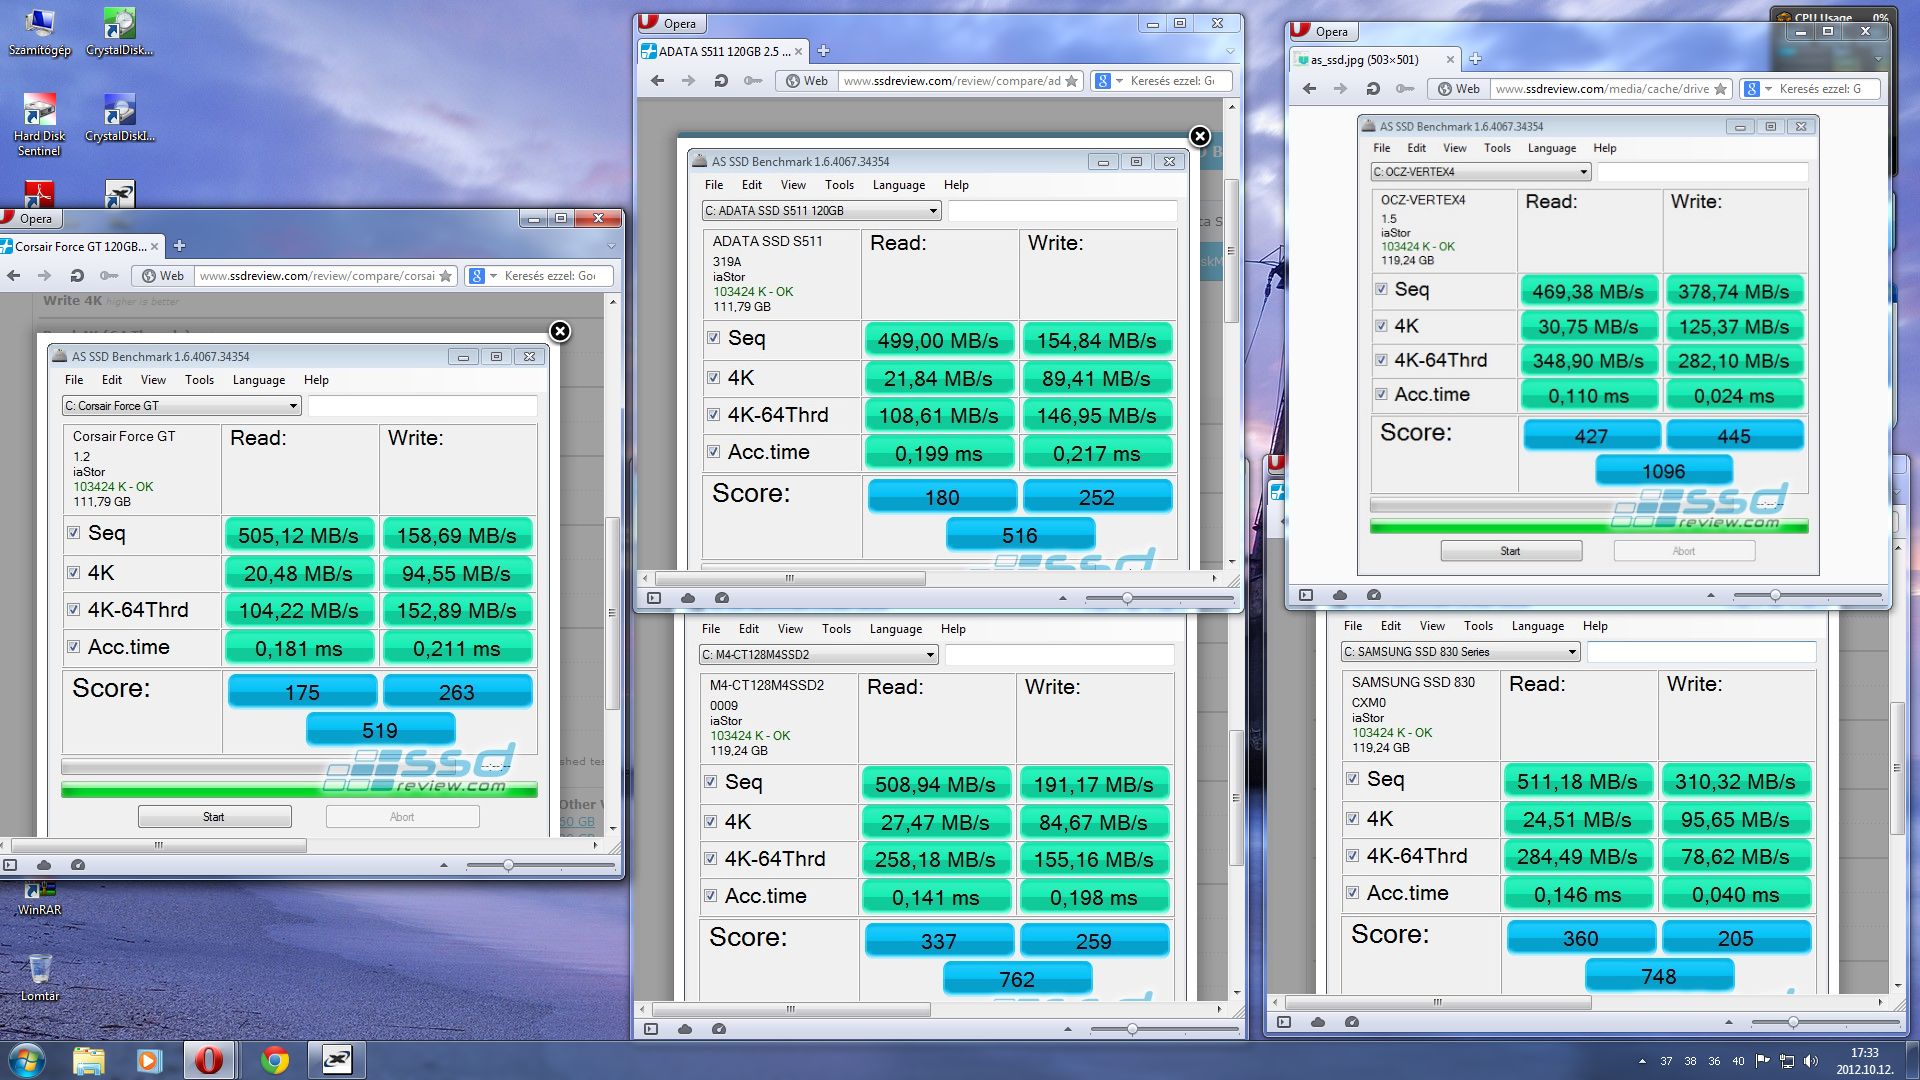Switch to Corsair Force GT 120GB browser tab

coord(78,246)
